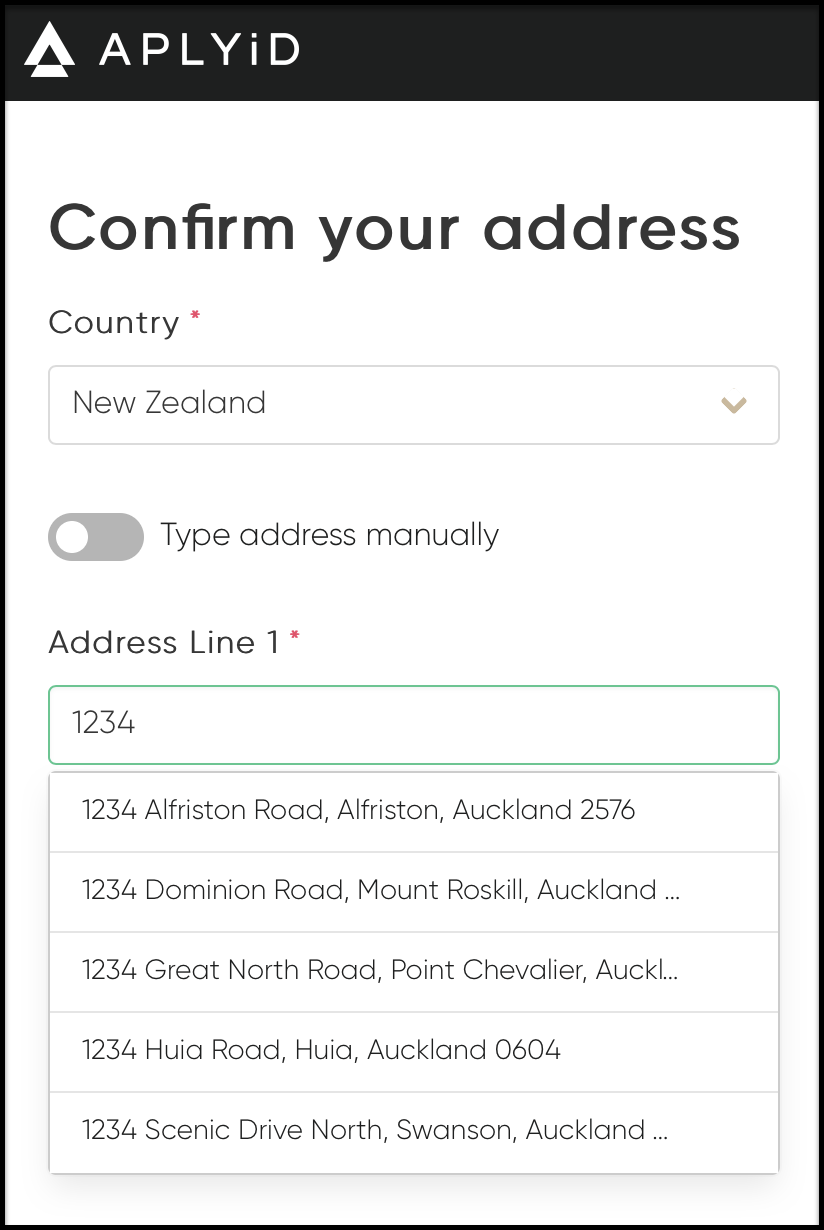Click the Address Line 1 label

pos(164,643)
